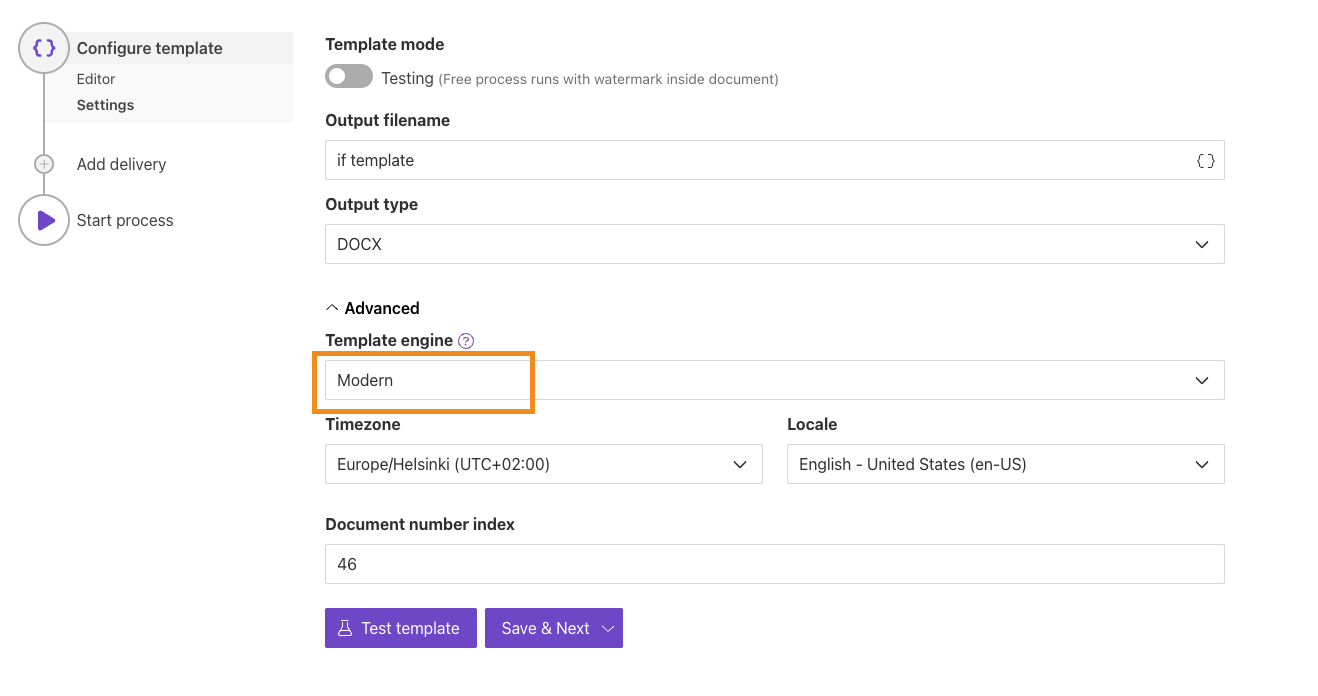This screenshot has width=1318, height=696.
Task: Click the Save & Next button
Action: pos(544,628)
